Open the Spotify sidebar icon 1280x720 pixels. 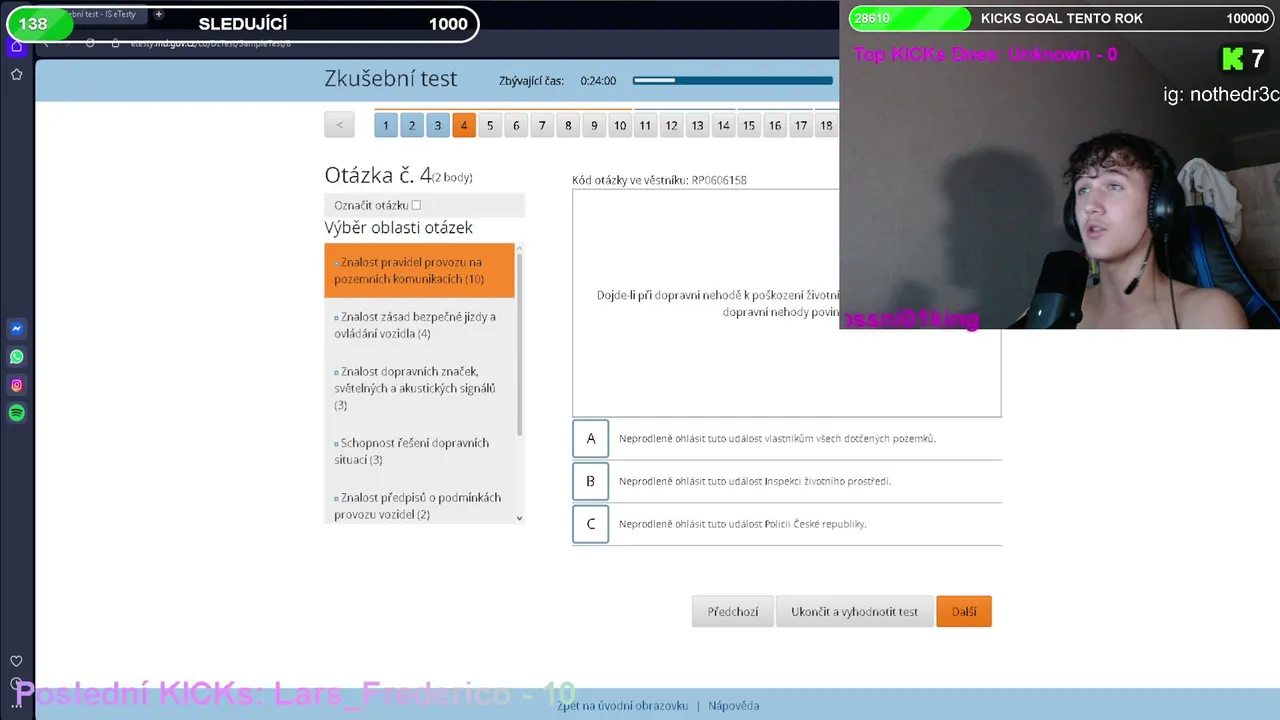[16, 413]
